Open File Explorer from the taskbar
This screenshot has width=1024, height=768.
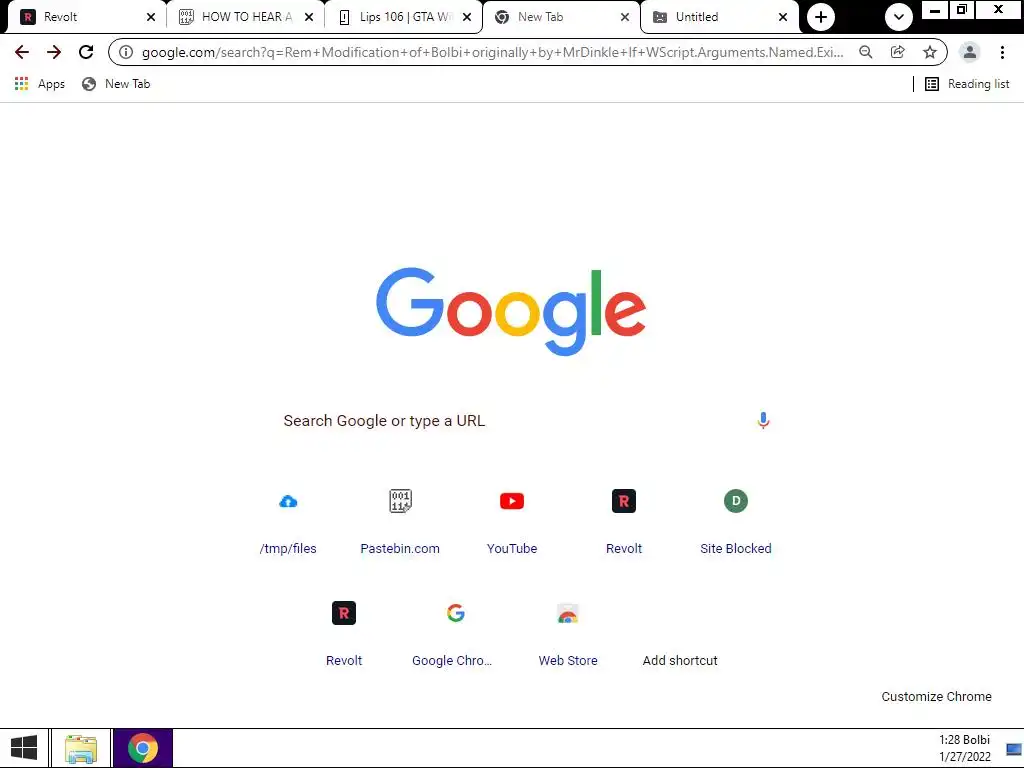[x=81, y=748]
